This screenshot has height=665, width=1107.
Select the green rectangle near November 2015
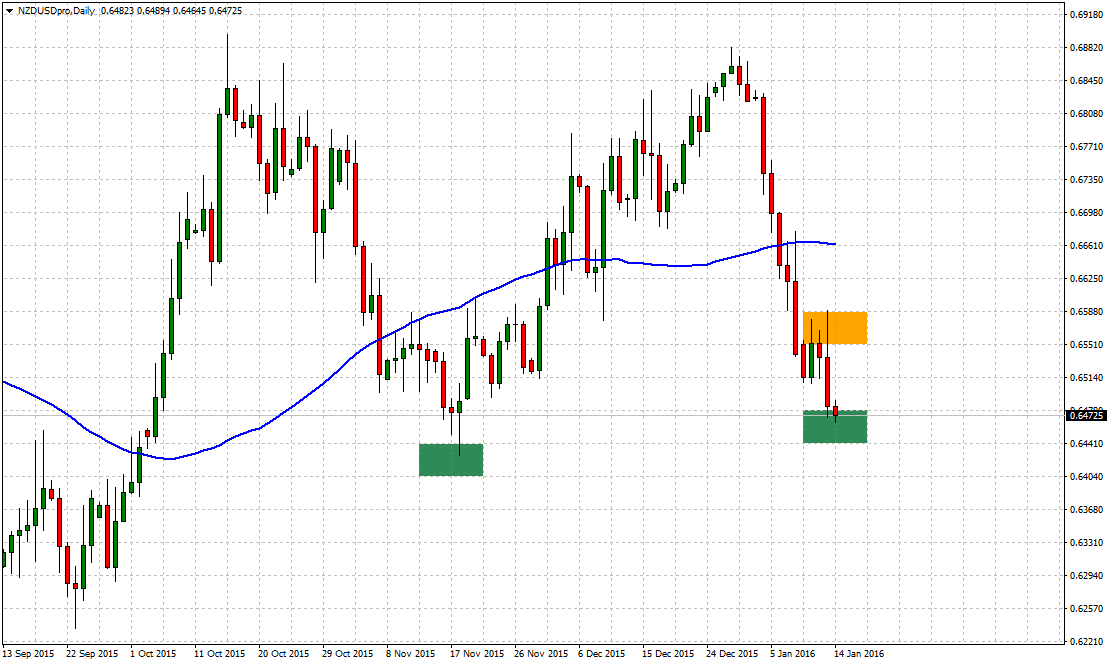tap(451, 460)
